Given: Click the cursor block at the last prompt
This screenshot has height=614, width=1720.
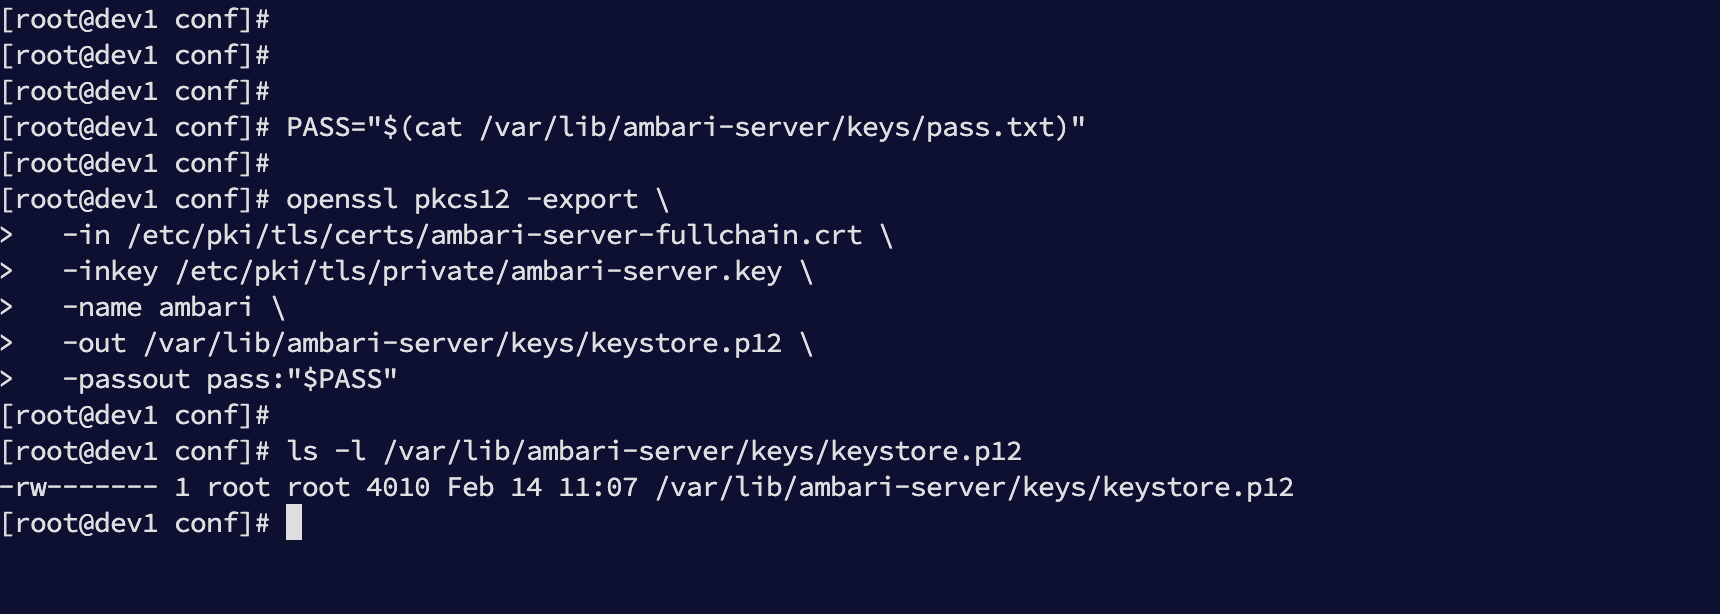Looking at the screenshot, I should click(294, 522).
